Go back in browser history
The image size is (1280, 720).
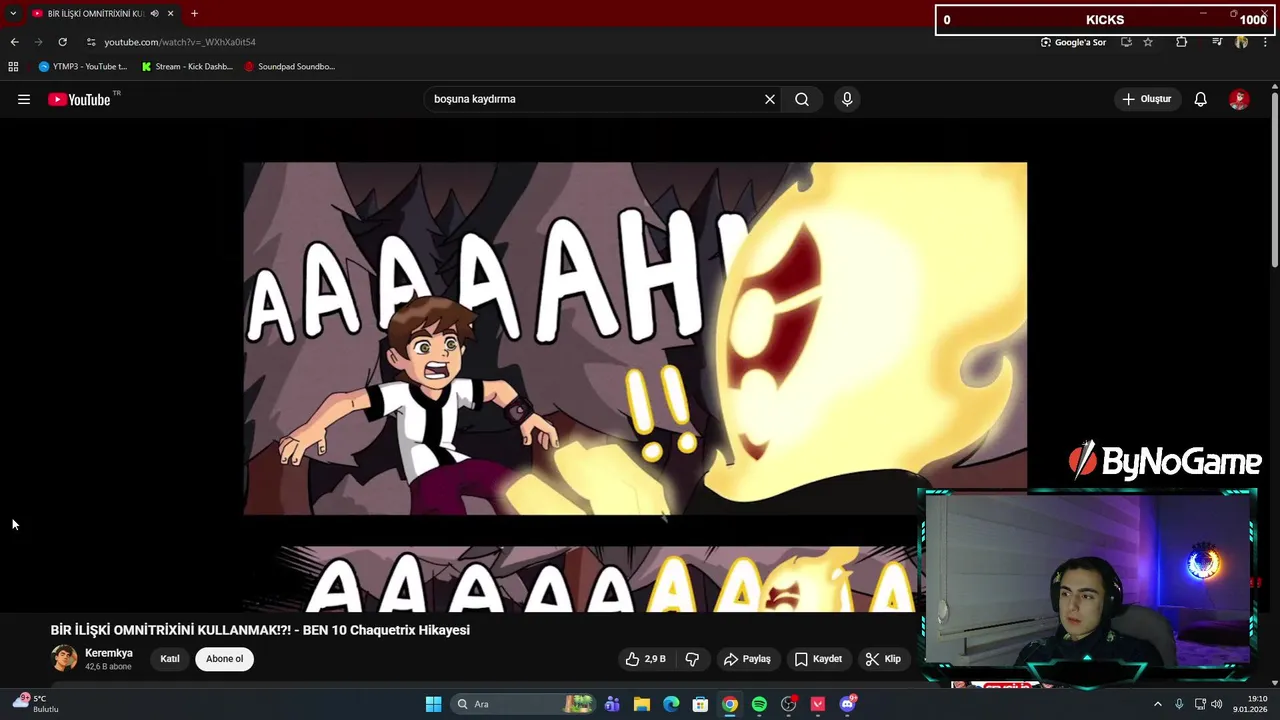tap(14, 42)
